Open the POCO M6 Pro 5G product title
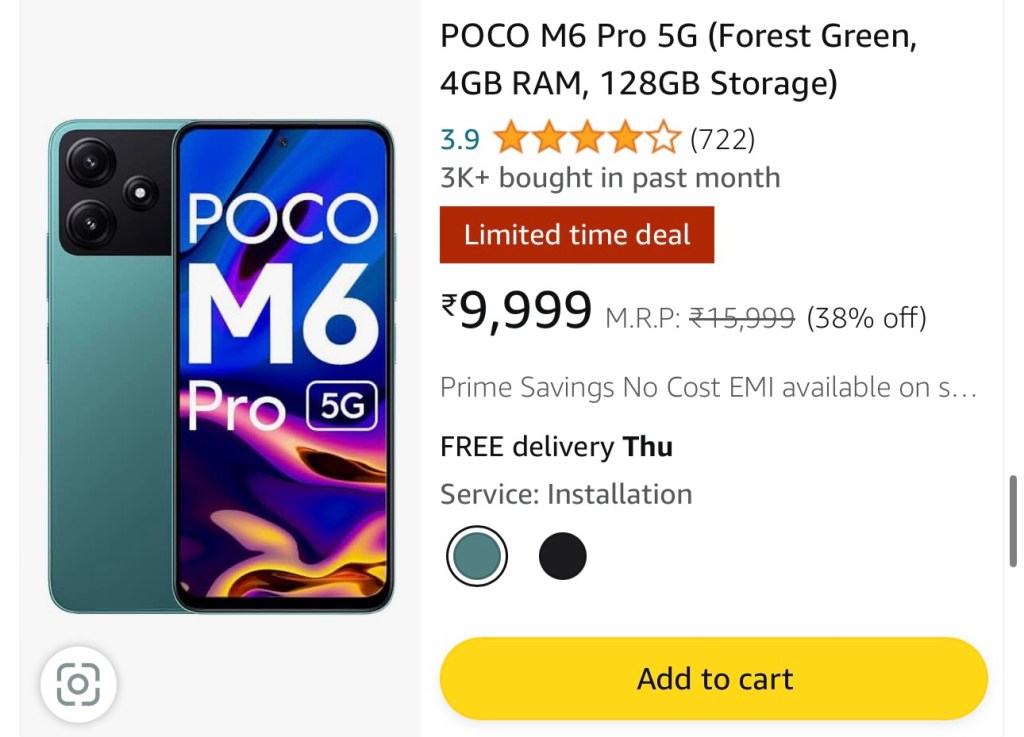 pos(678,60)
